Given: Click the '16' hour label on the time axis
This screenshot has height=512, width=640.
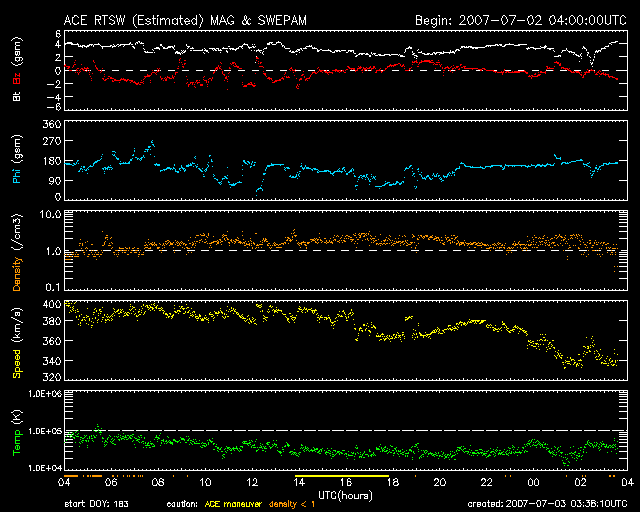Looking at the screenshot, I should point(346,483).
